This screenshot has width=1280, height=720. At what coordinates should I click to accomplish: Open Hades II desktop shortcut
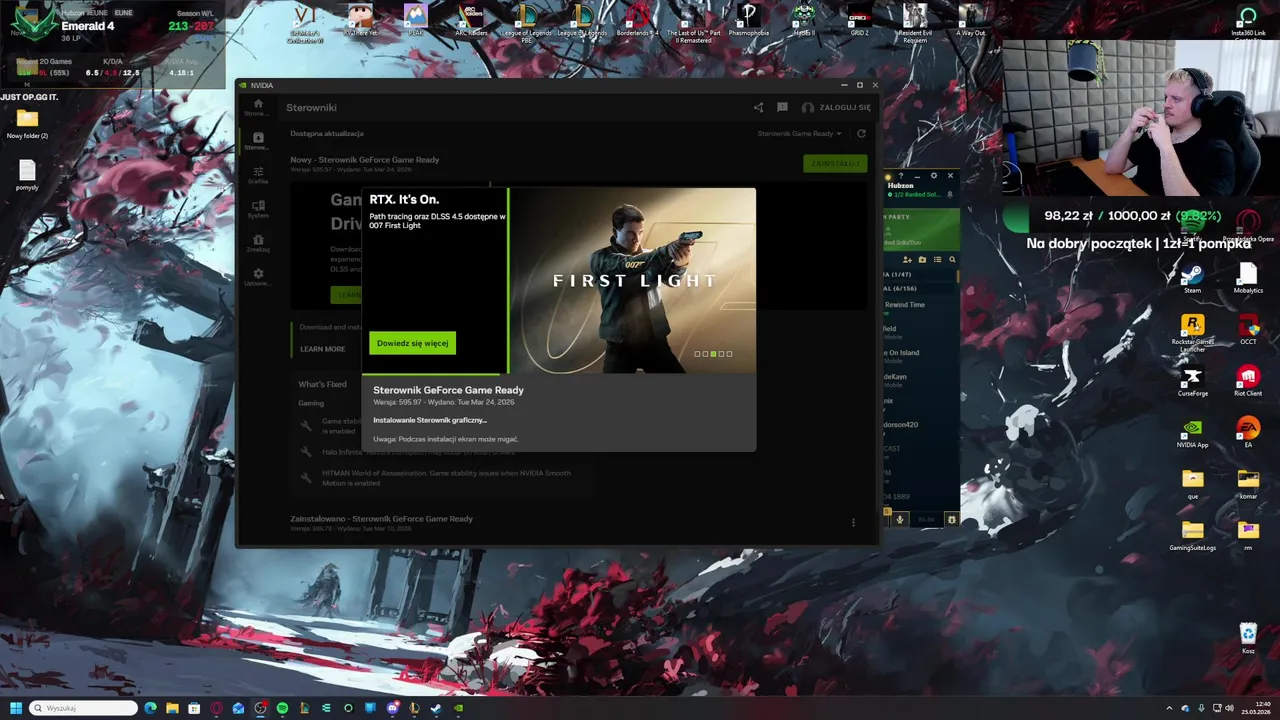[804, 20]
